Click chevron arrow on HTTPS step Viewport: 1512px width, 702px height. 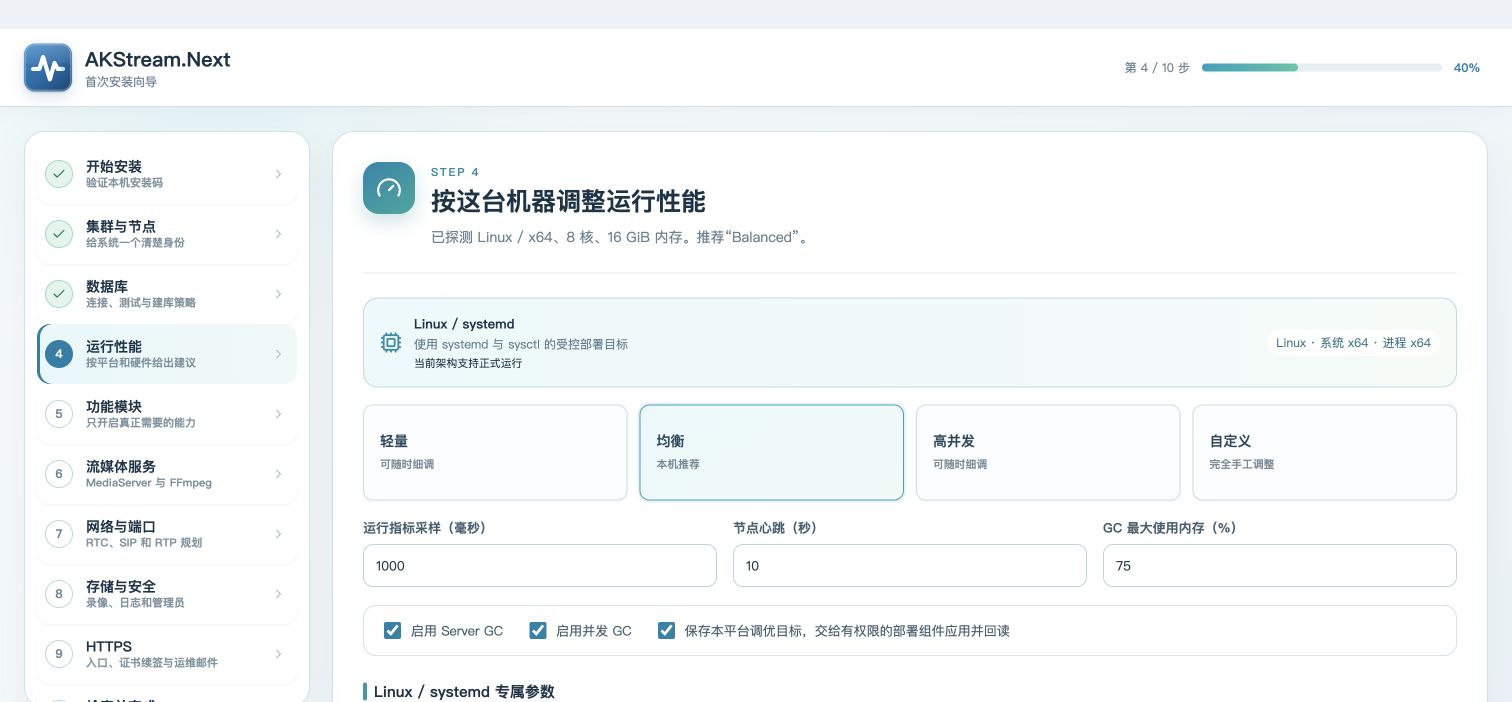coord(278,654)
